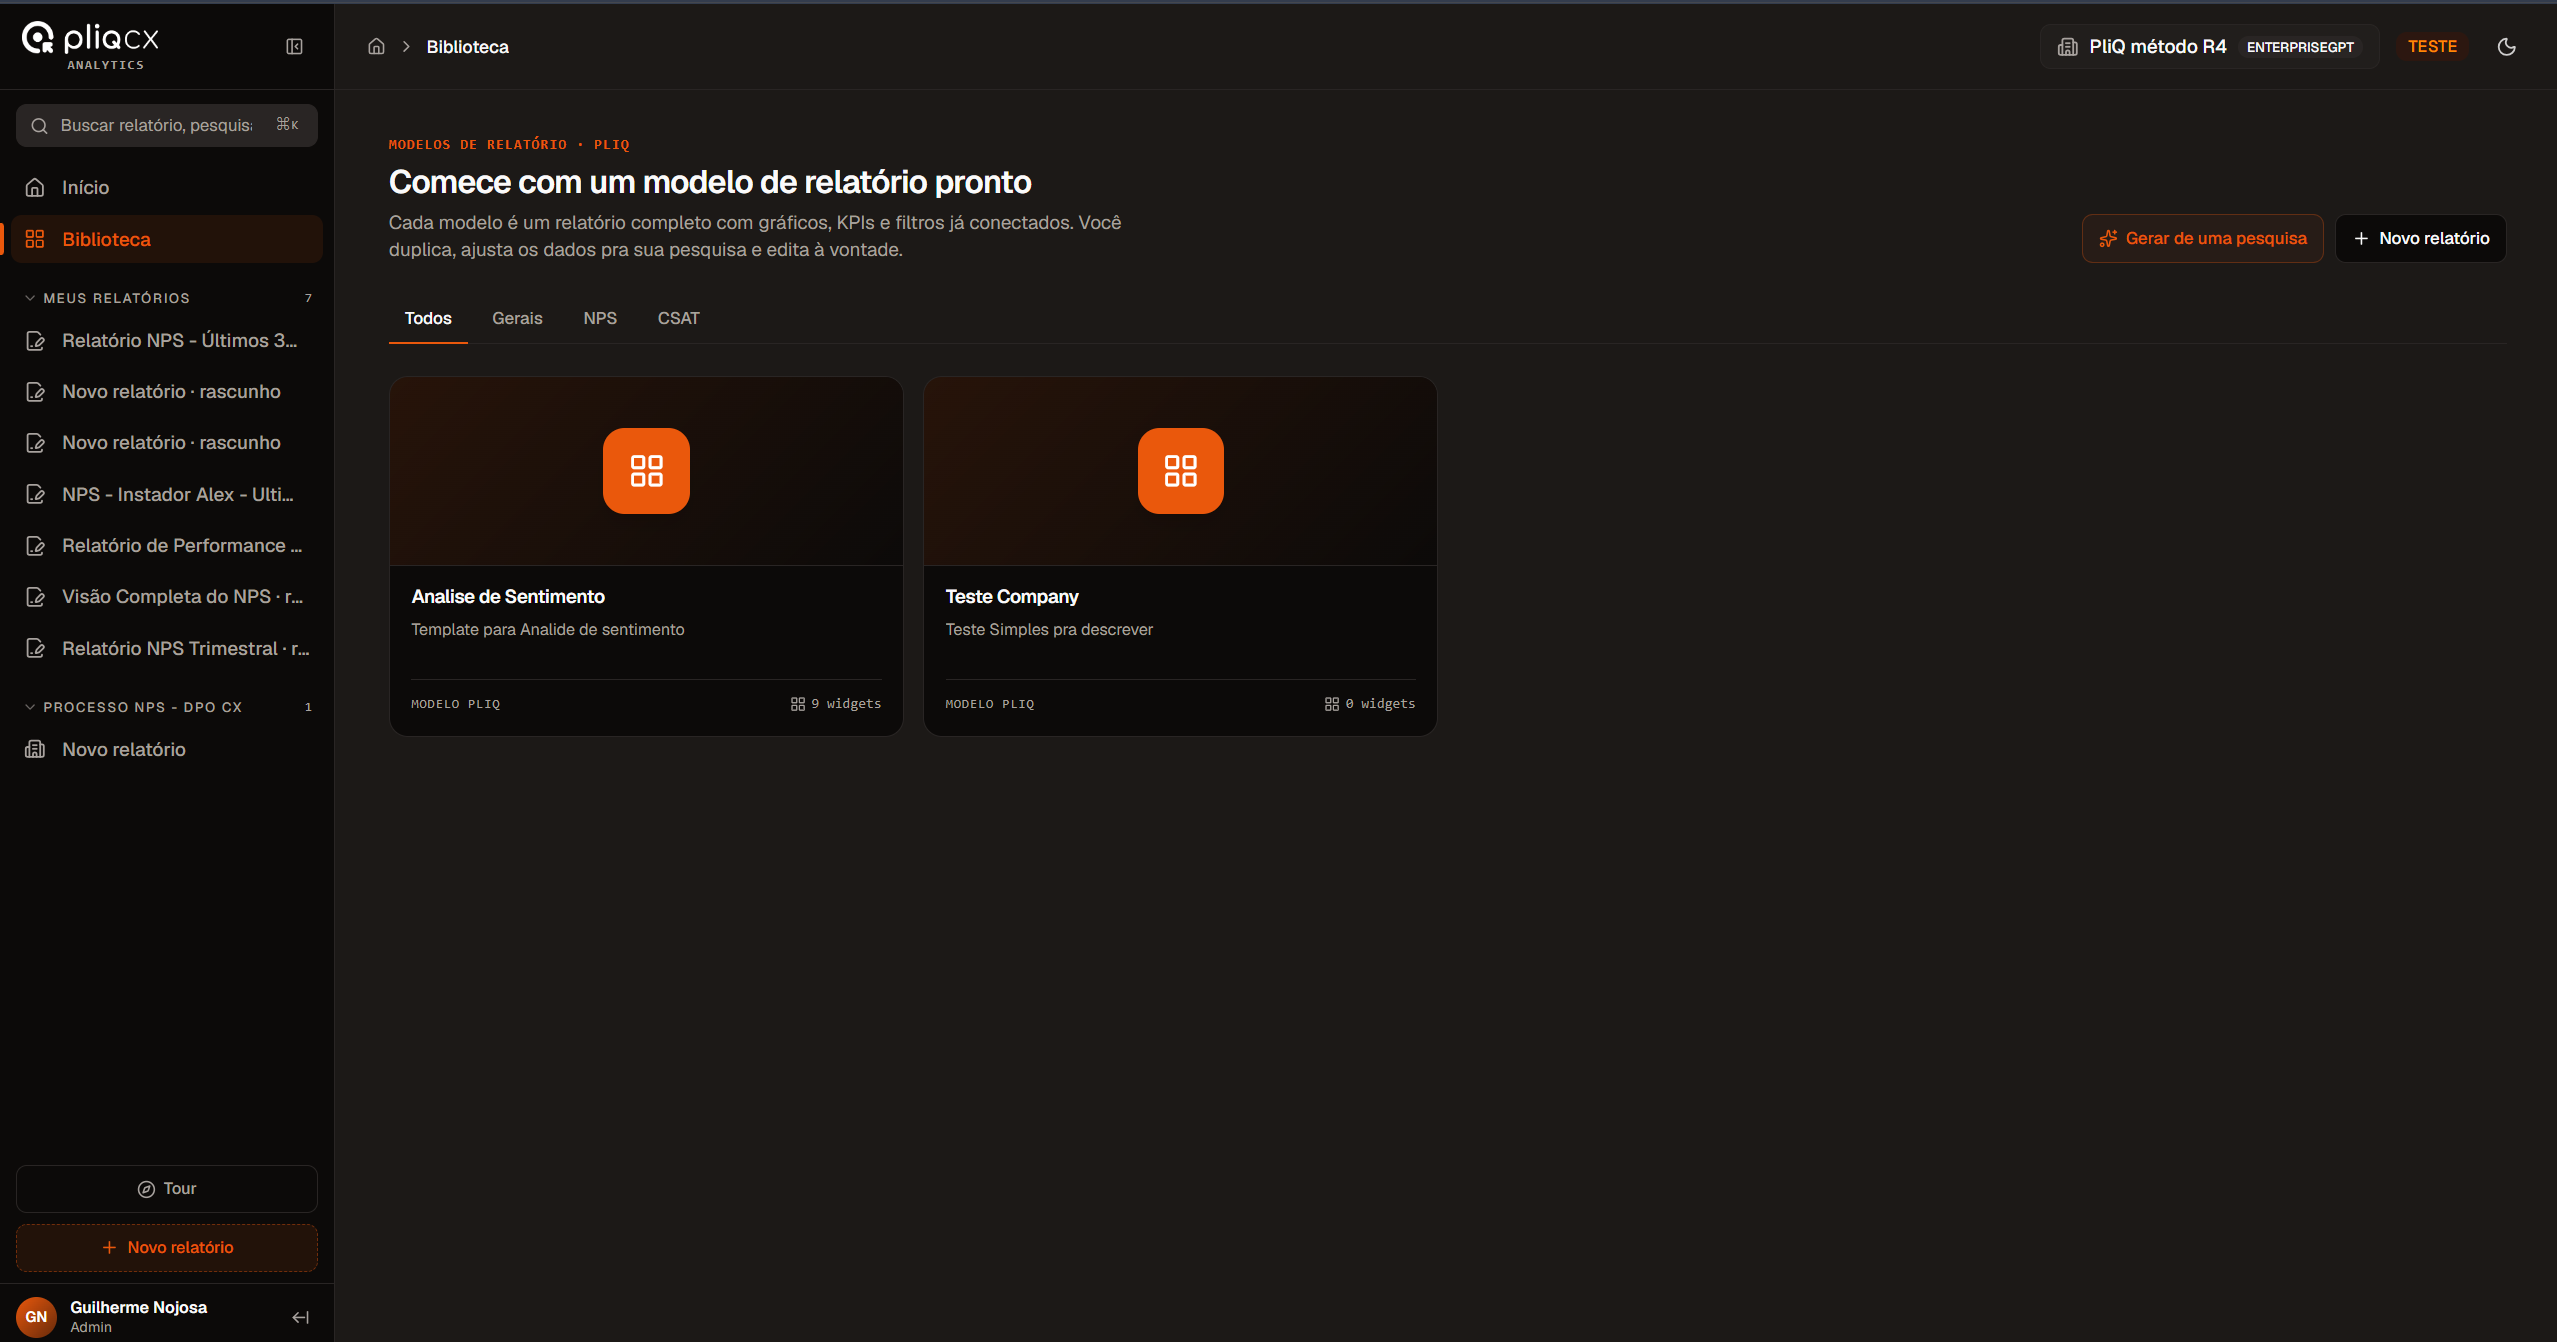Click Guilherme Nojosa user name
Image resolution: width=2557 pixels, height=1342 pixels.
(138, 1307)
